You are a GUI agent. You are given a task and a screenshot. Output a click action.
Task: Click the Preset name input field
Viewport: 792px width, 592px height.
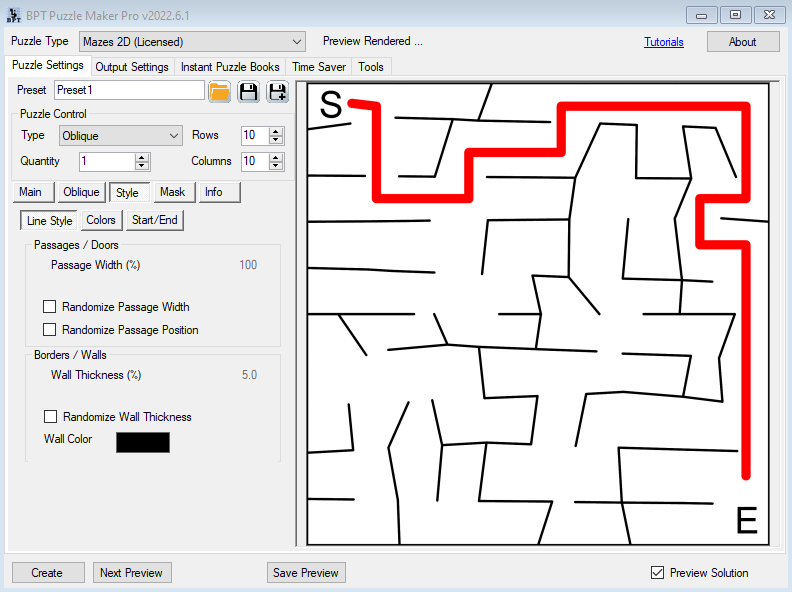click(129, 90)
